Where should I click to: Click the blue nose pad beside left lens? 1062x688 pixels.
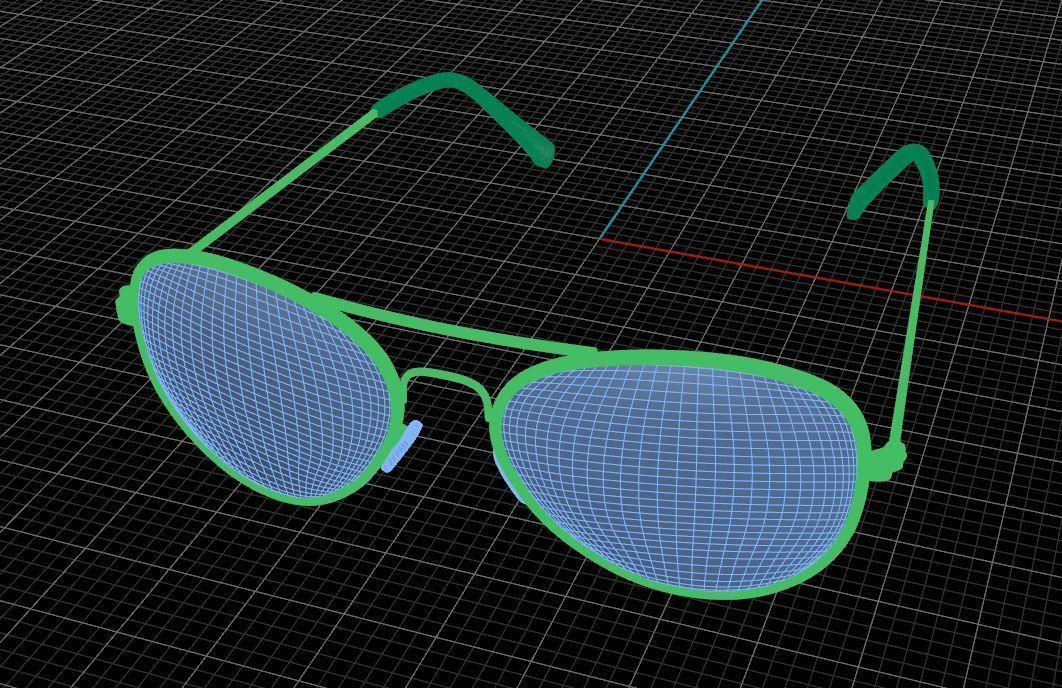pos(402,446)
